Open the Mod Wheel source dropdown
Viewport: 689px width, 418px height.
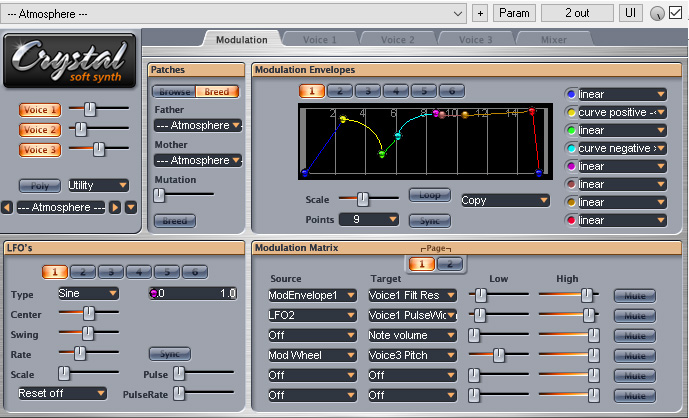click(312, 355)
